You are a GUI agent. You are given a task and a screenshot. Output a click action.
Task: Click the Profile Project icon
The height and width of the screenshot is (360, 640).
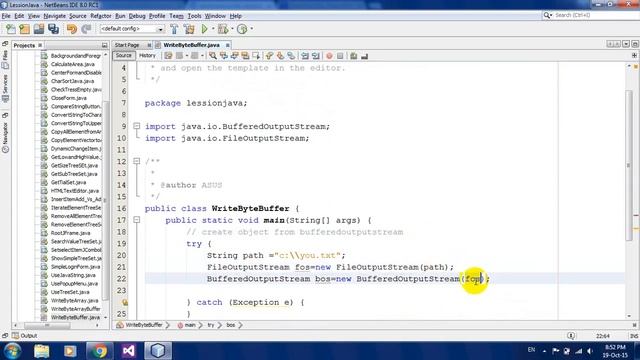click(242, 29)
